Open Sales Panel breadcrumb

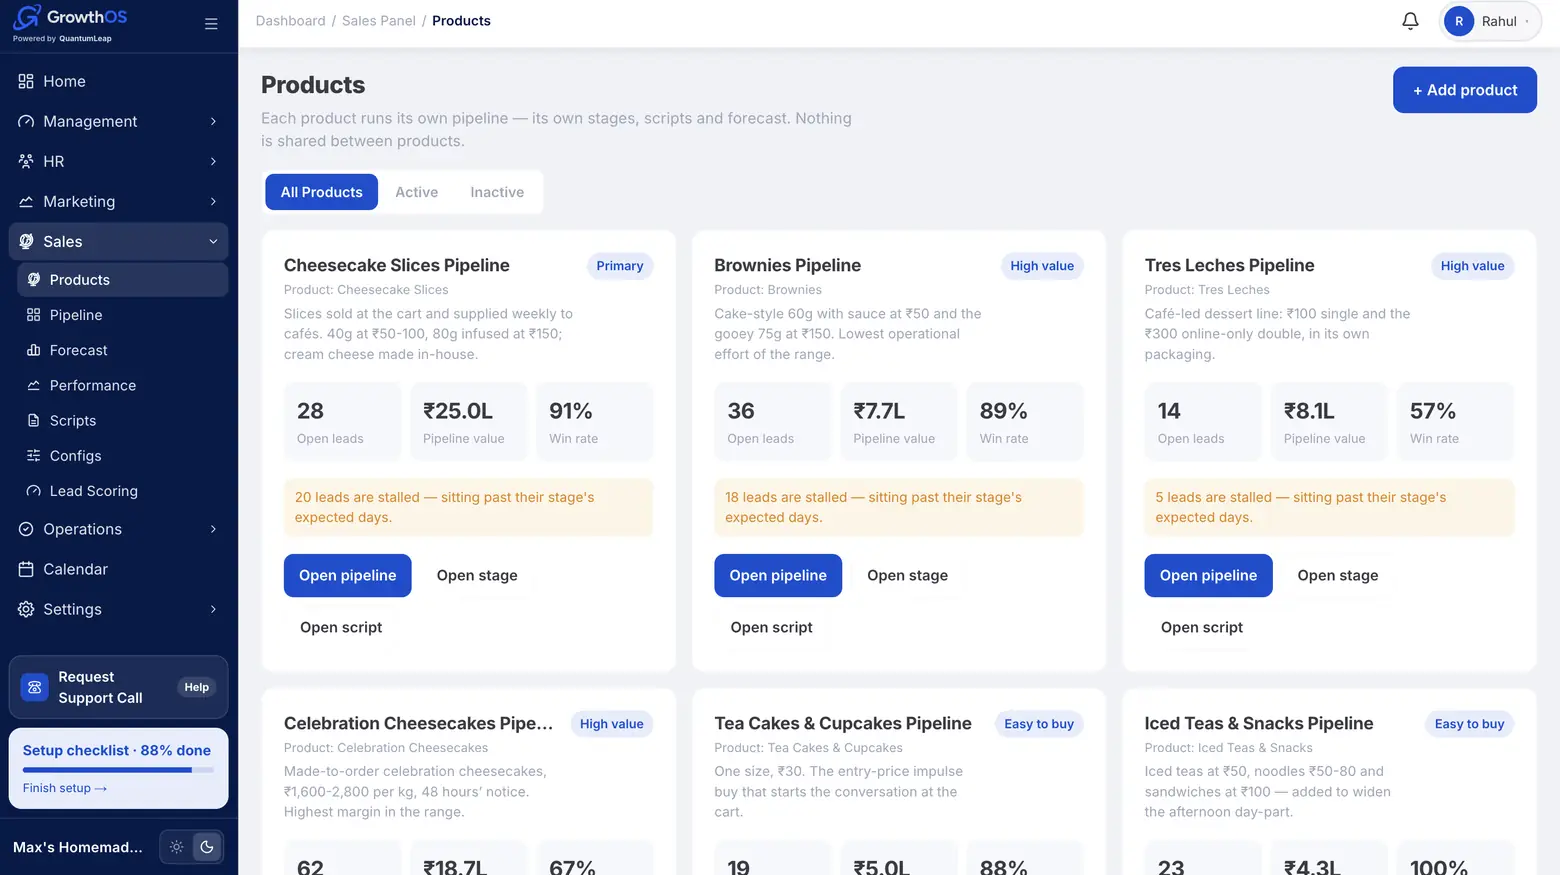[x=378, y=21]
